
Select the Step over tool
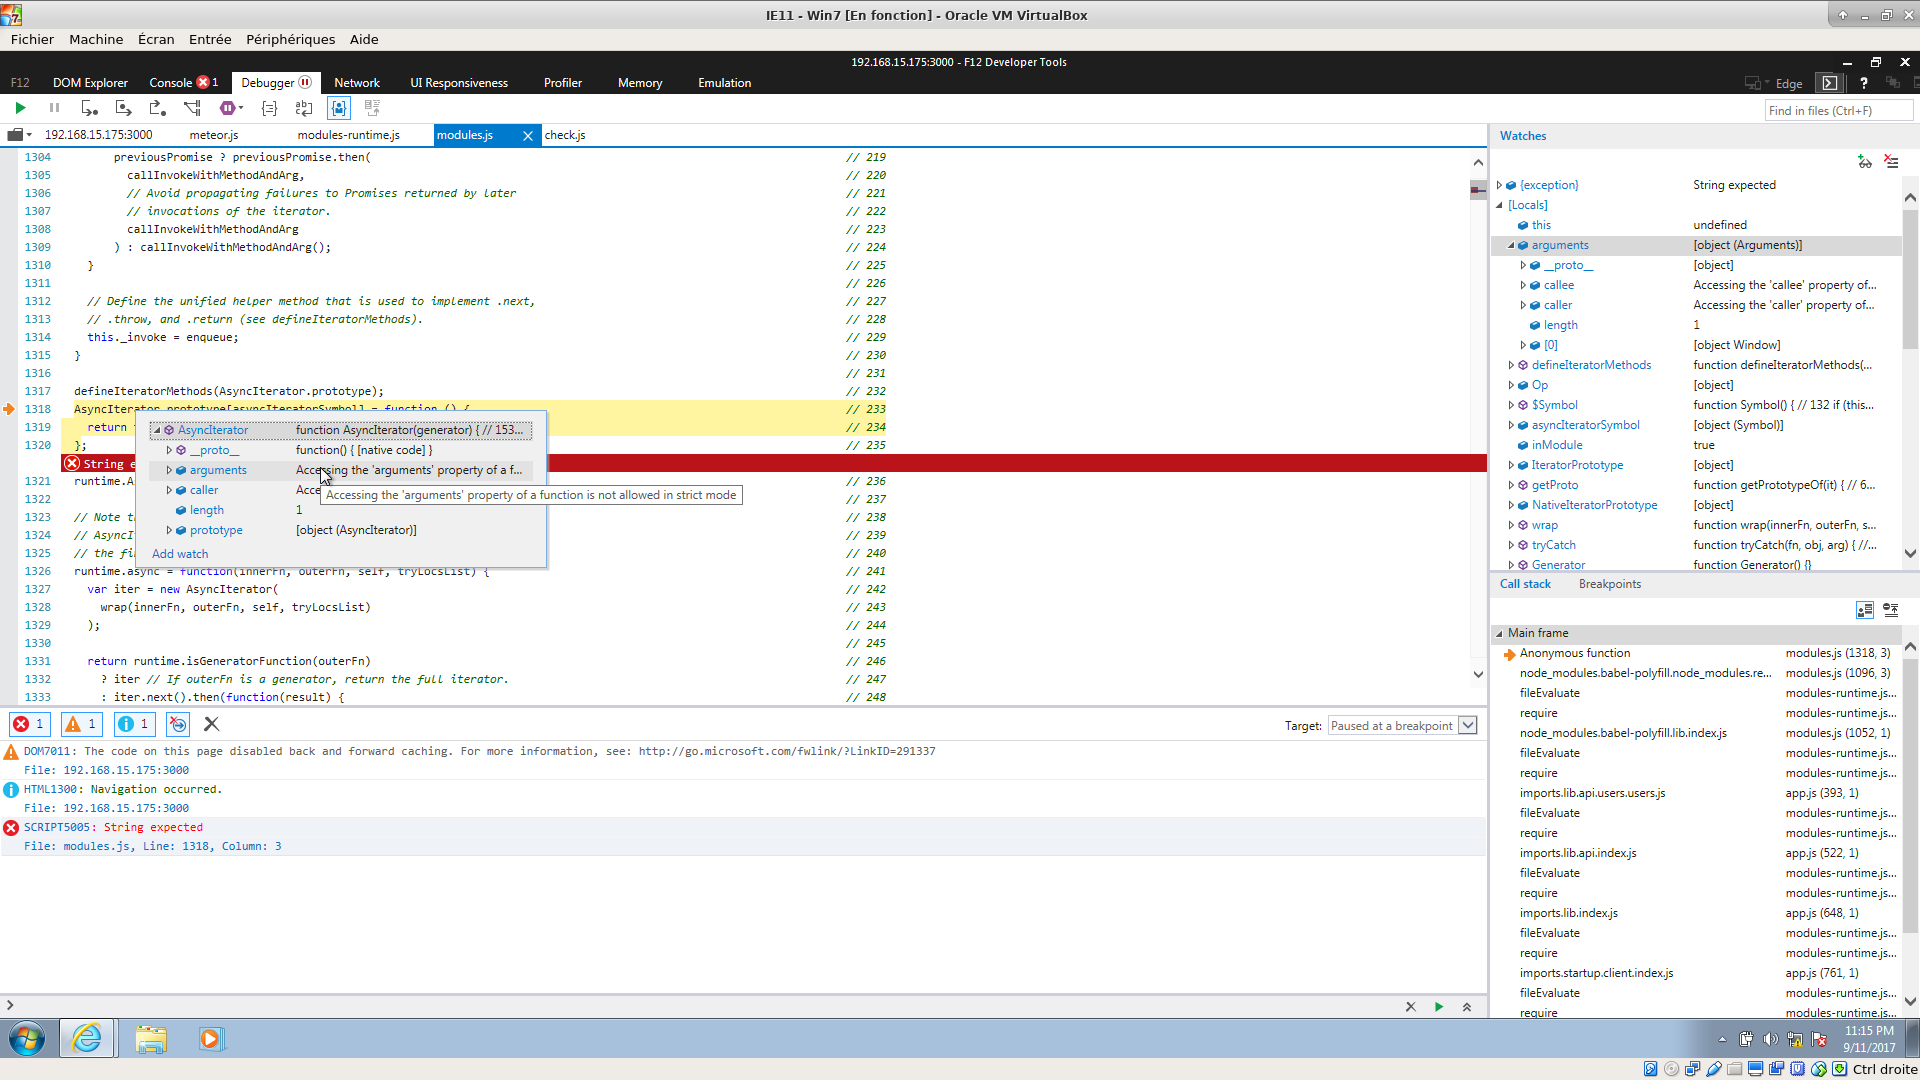pyautogui.click(x=122, y=107)
